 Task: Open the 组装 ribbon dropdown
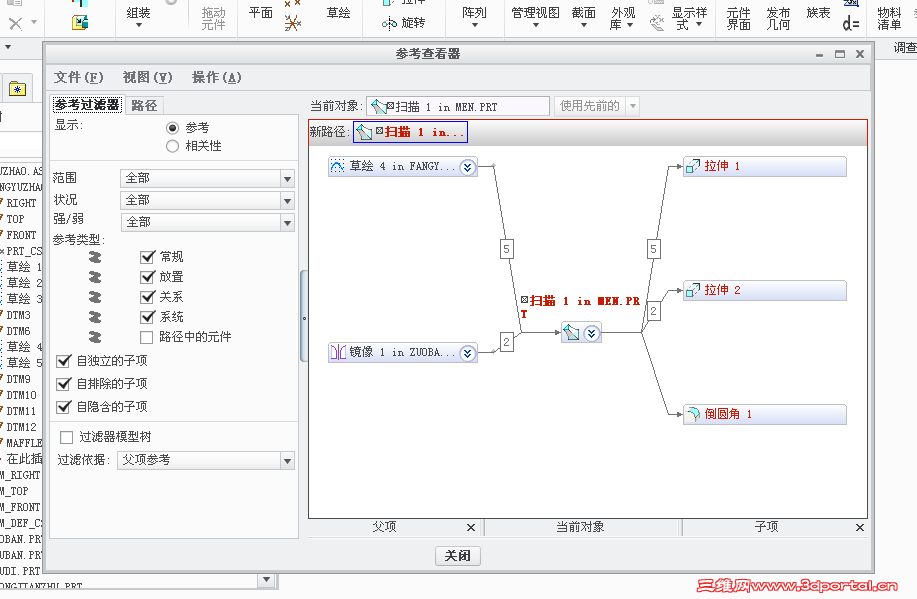pos(139,17)
